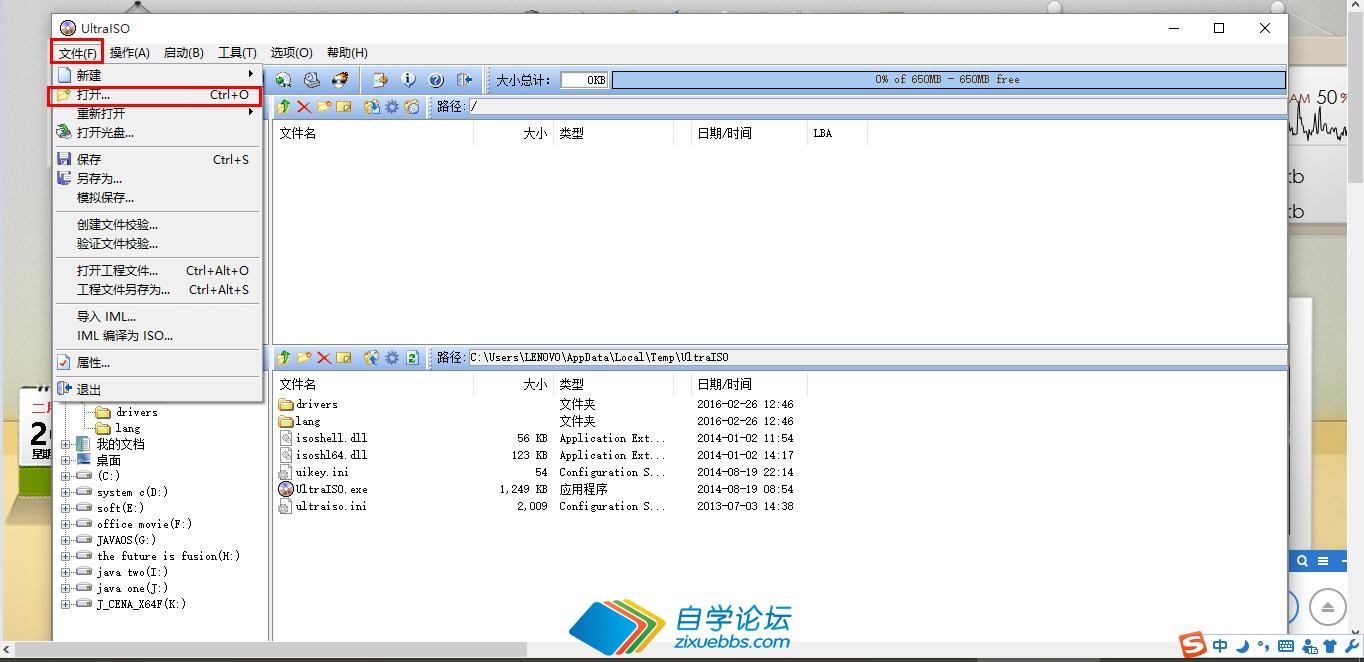
Task: Go up one level in image pane
Action: pyautogui.click(x=284, y=107)
